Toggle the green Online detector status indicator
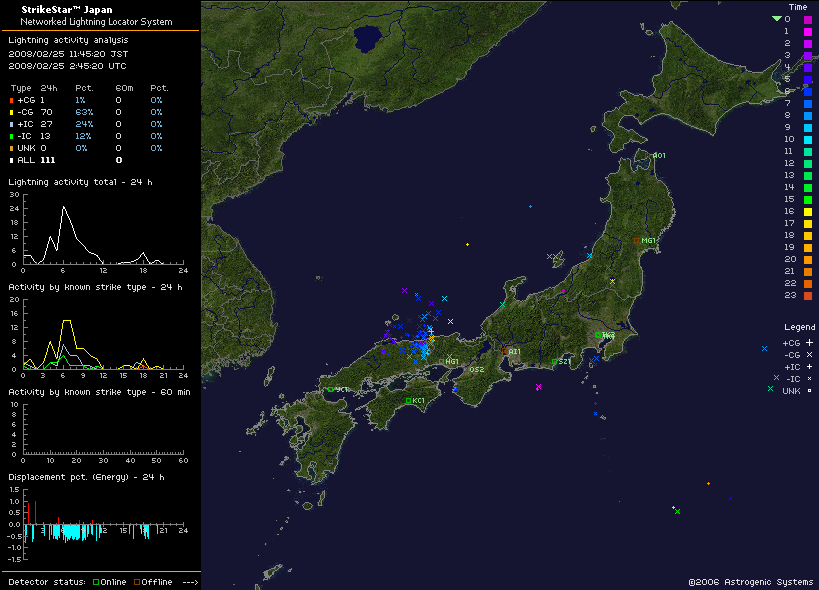The image size is (819, 590). (95, 581)
